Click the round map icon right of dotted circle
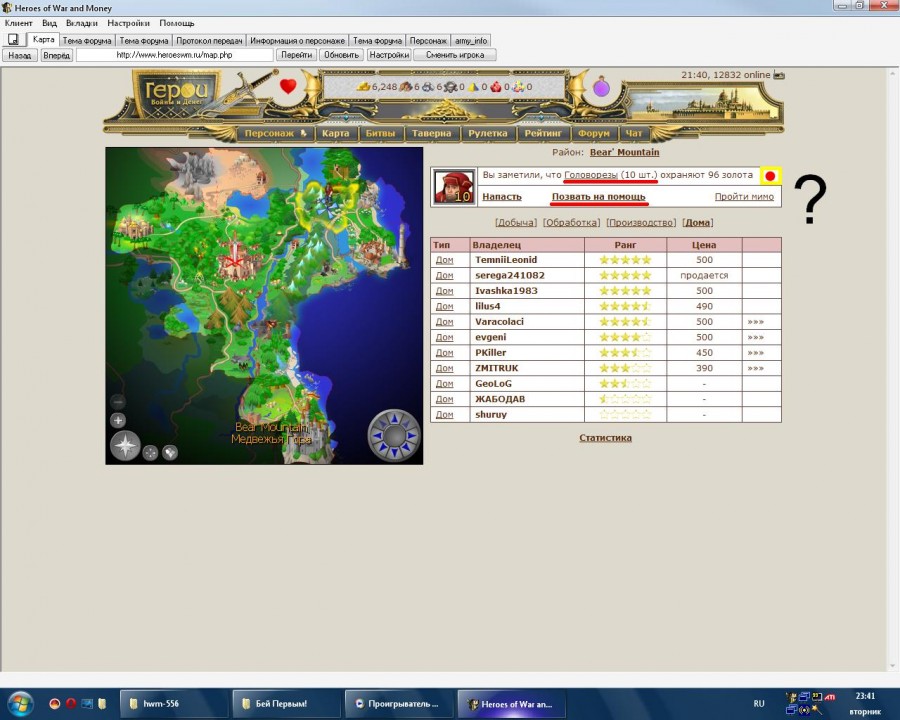Image resolution: width=900 pixels, height=720 pixels. click(170, 452)
